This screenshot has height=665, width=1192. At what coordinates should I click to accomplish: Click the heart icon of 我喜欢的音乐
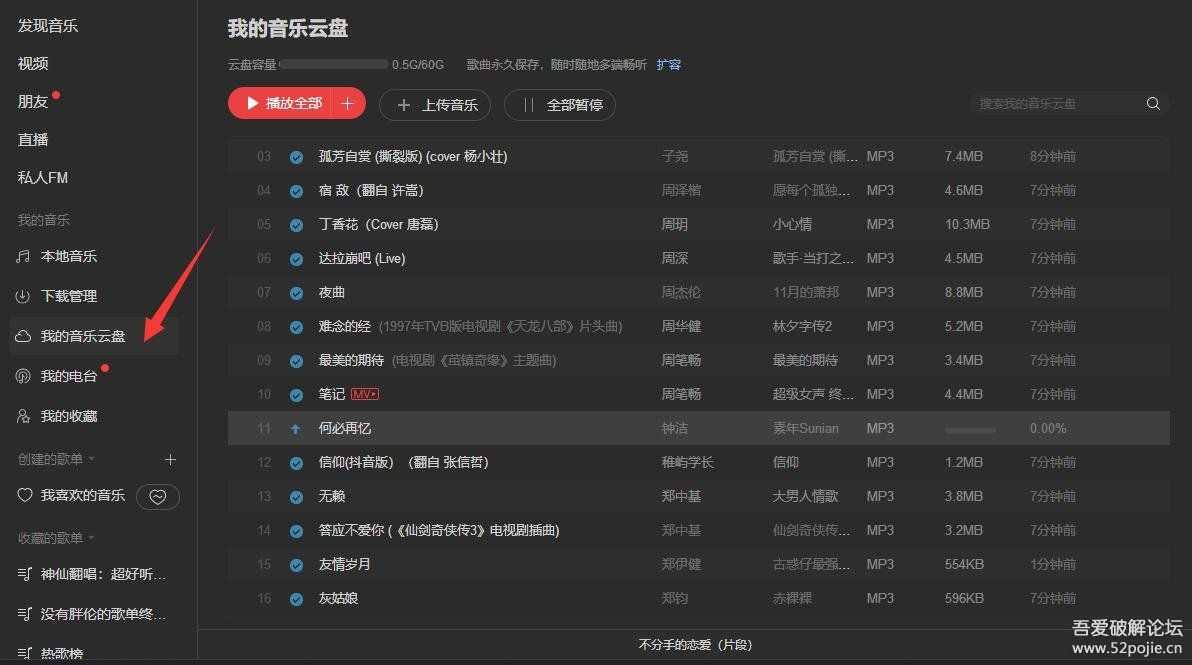24,495
